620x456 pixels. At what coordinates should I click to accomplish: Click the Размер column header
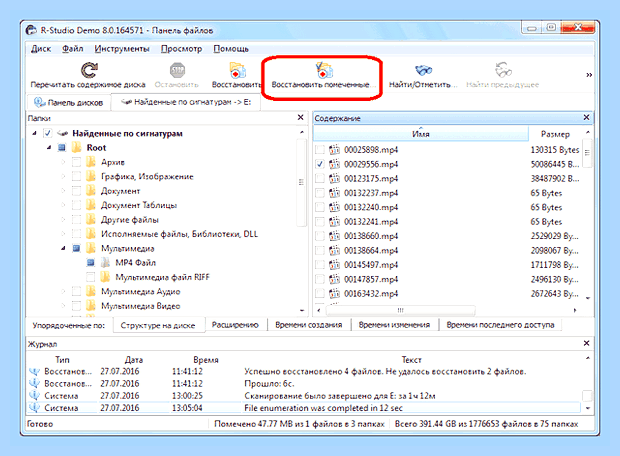point(555,134)
